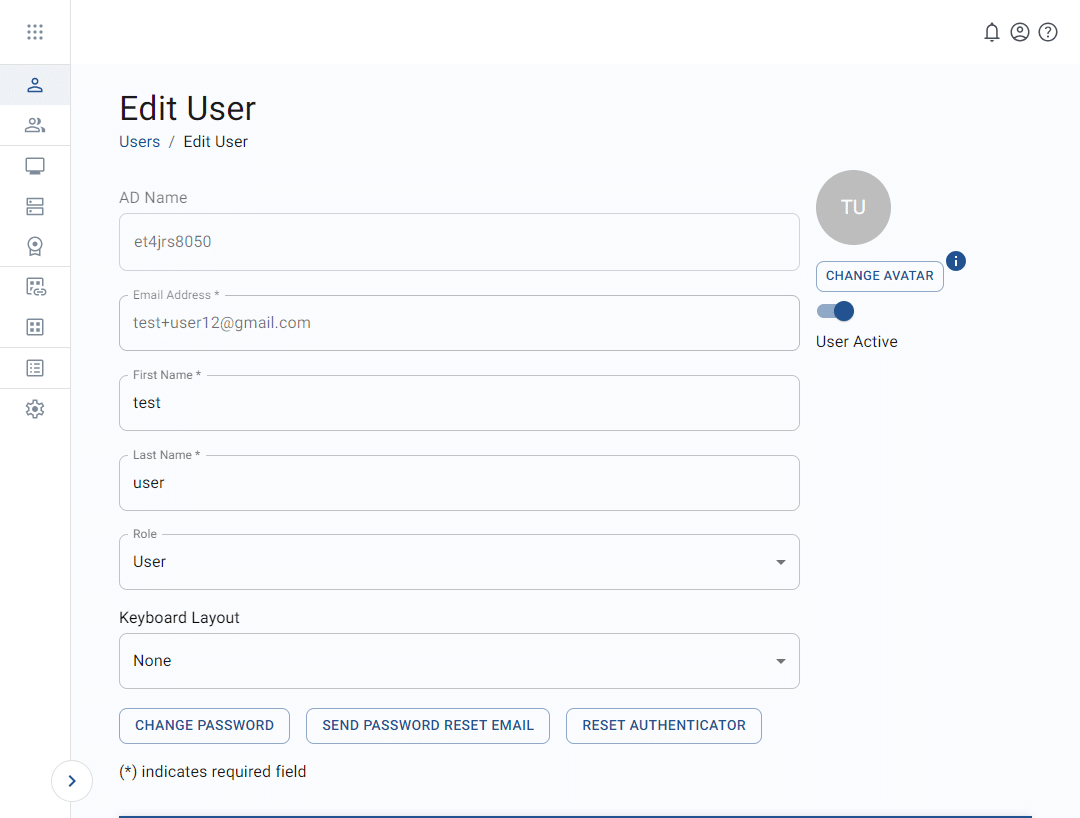Navigate back using the Users breadcrumb link
1080x818 pixels.
[x=139, y=141]
